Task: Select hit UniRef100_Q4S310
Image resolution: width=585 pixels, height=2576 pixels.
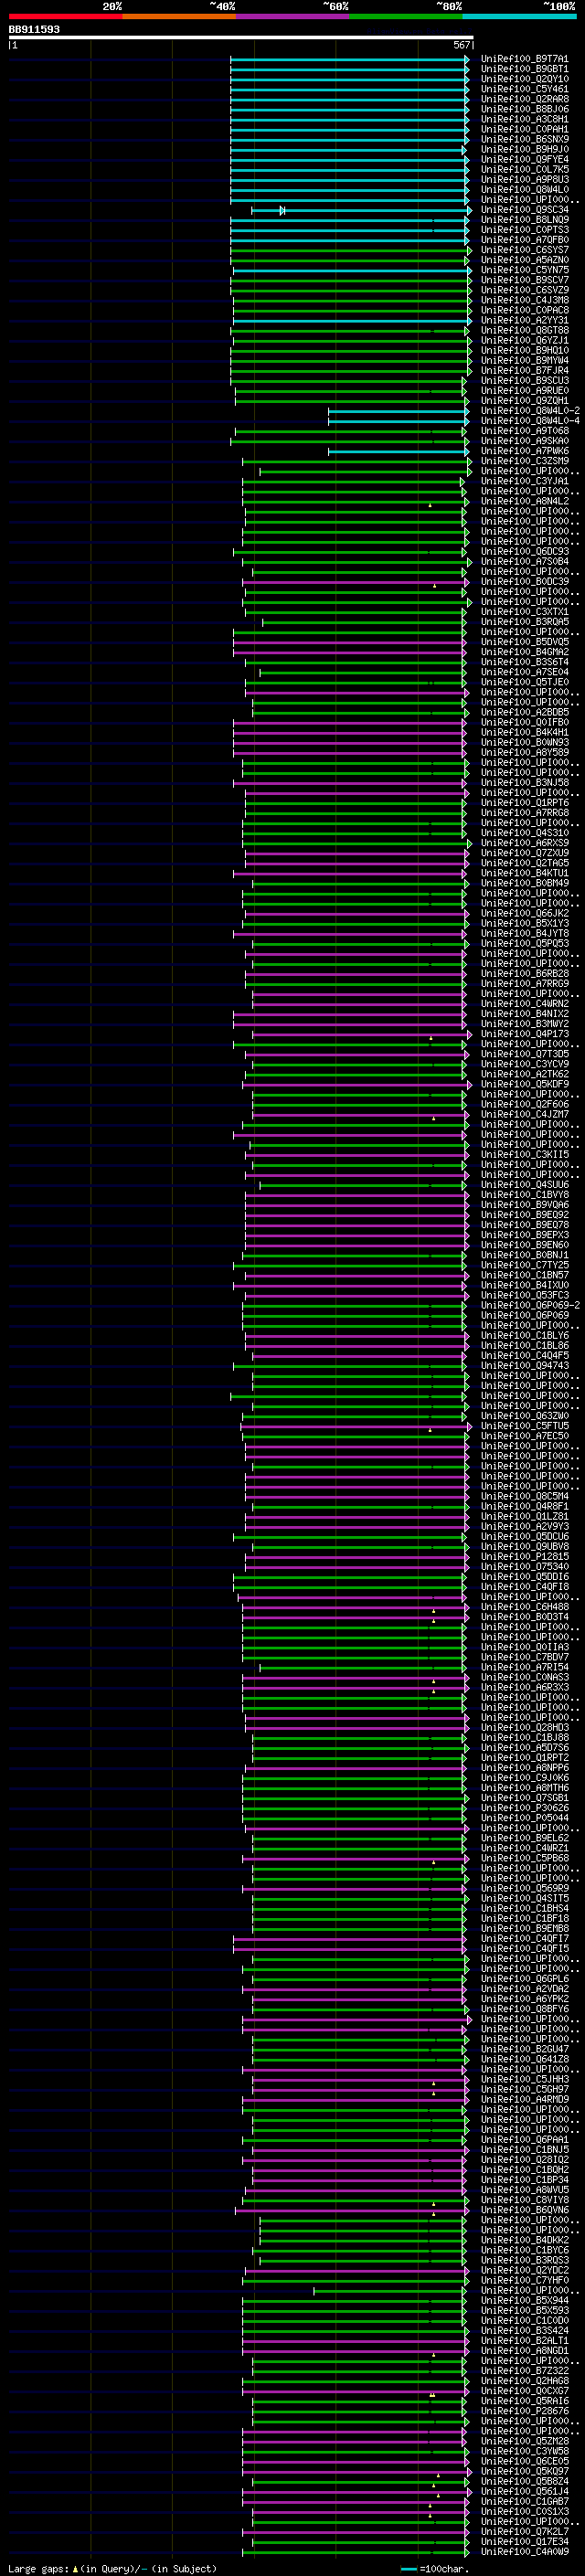Action: coord(525,833)
